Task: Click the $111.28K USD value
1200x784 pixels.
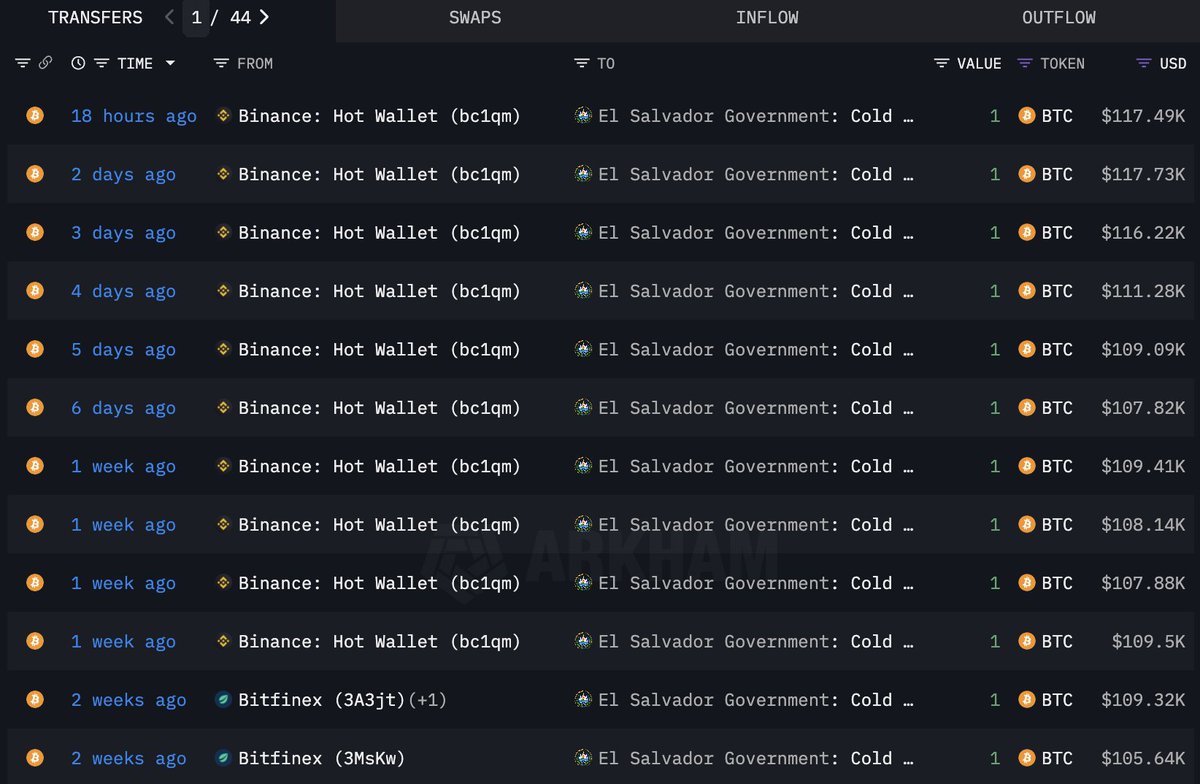Action: 1143,291
